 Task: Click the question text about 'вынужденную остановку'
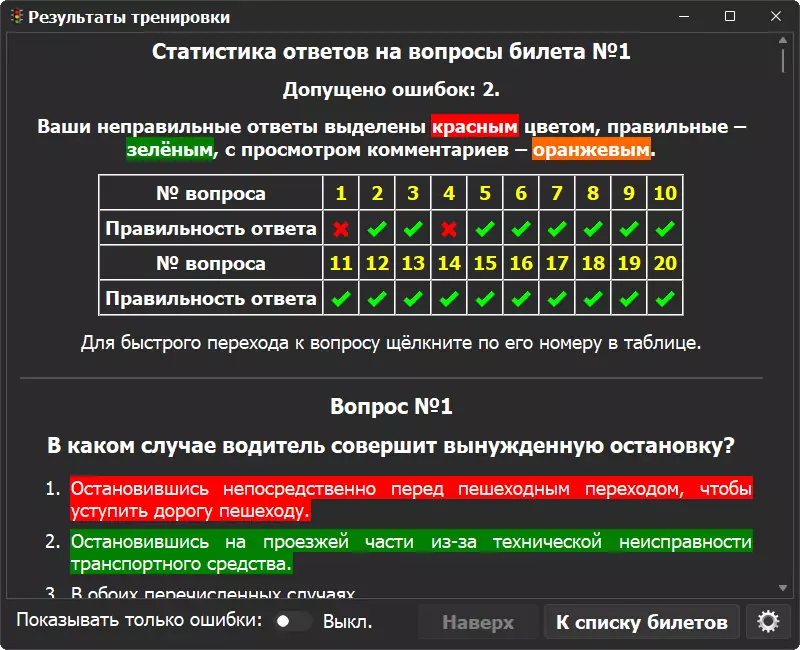coord(391,445)
